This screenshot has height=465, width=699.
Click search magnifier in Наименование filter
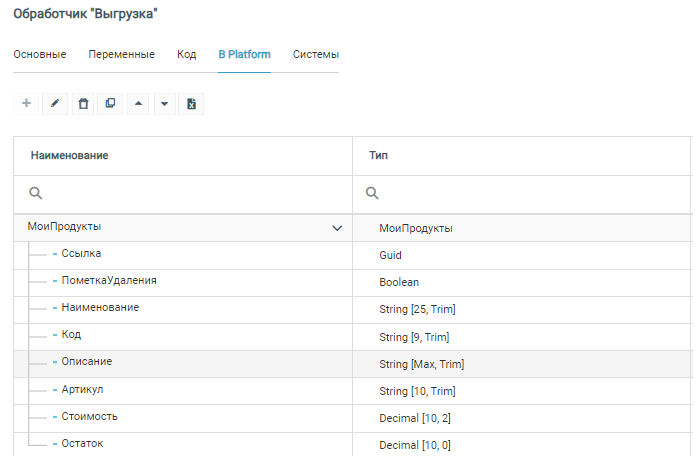point(36,193)
